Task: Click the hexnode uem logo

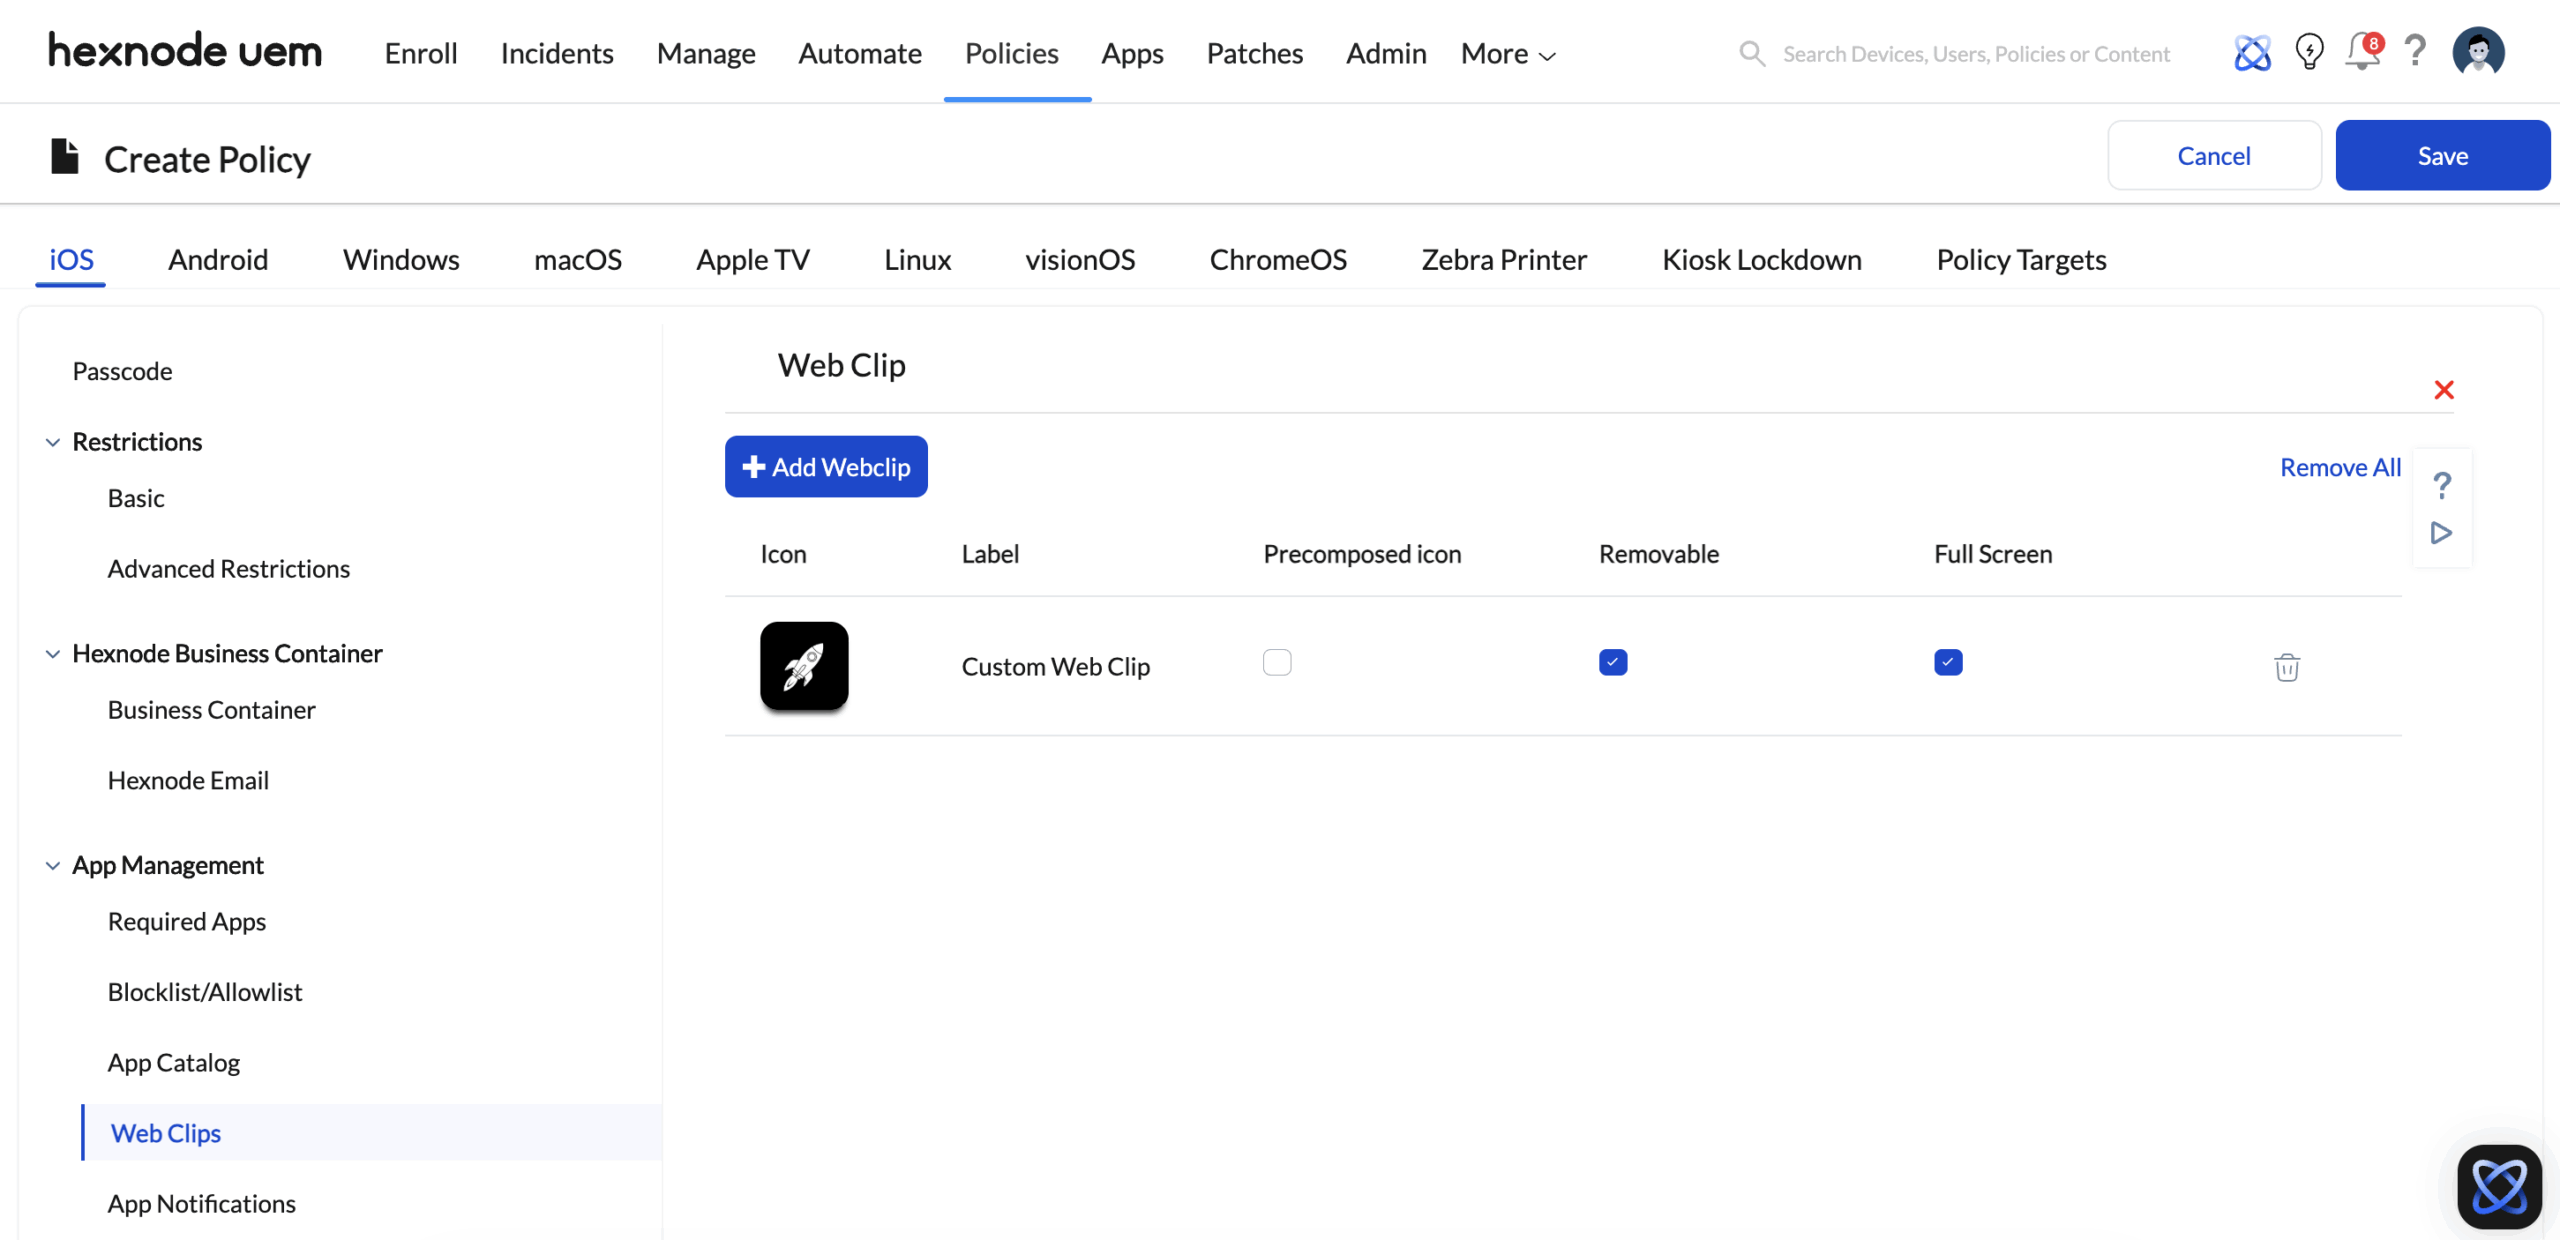Action: 185,51
